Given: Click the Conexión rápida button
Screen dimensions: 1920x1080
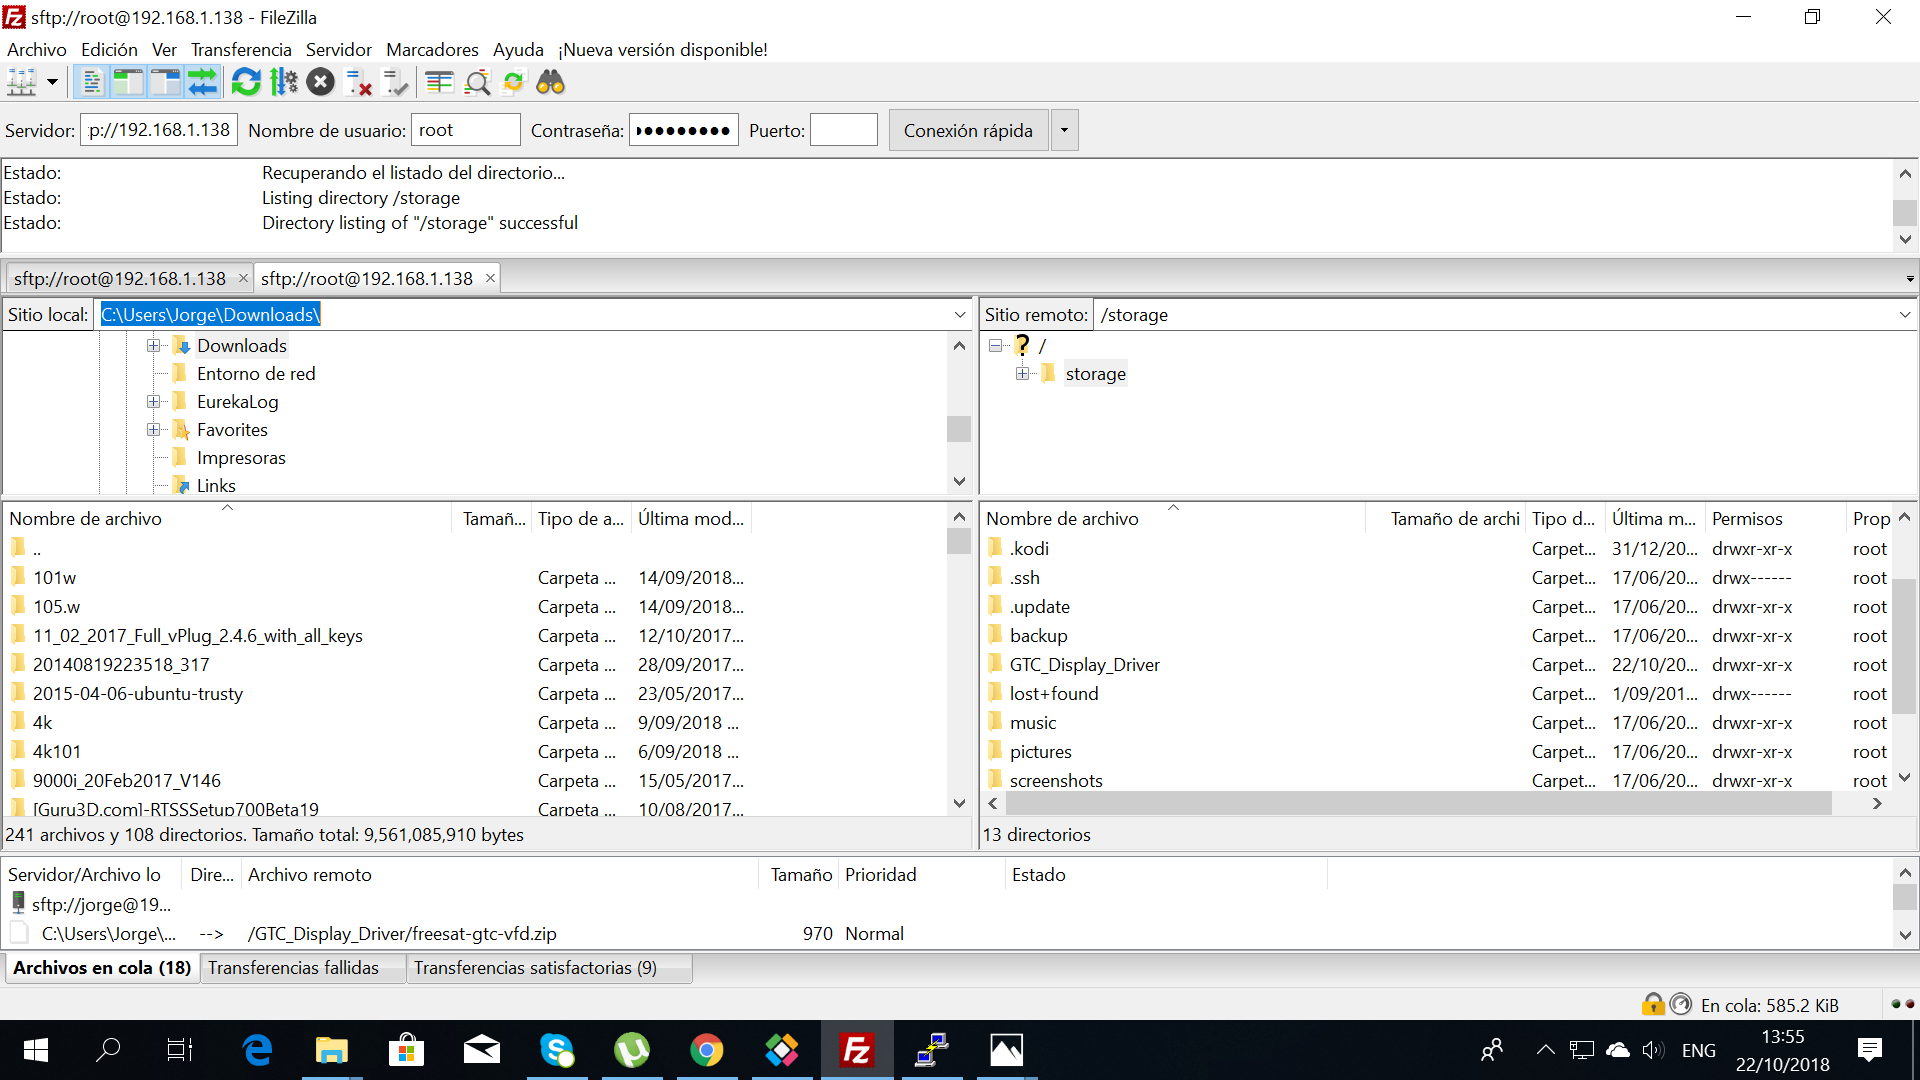Looking at the screenshot, I should pyautogui.click(x=967, y=130).
